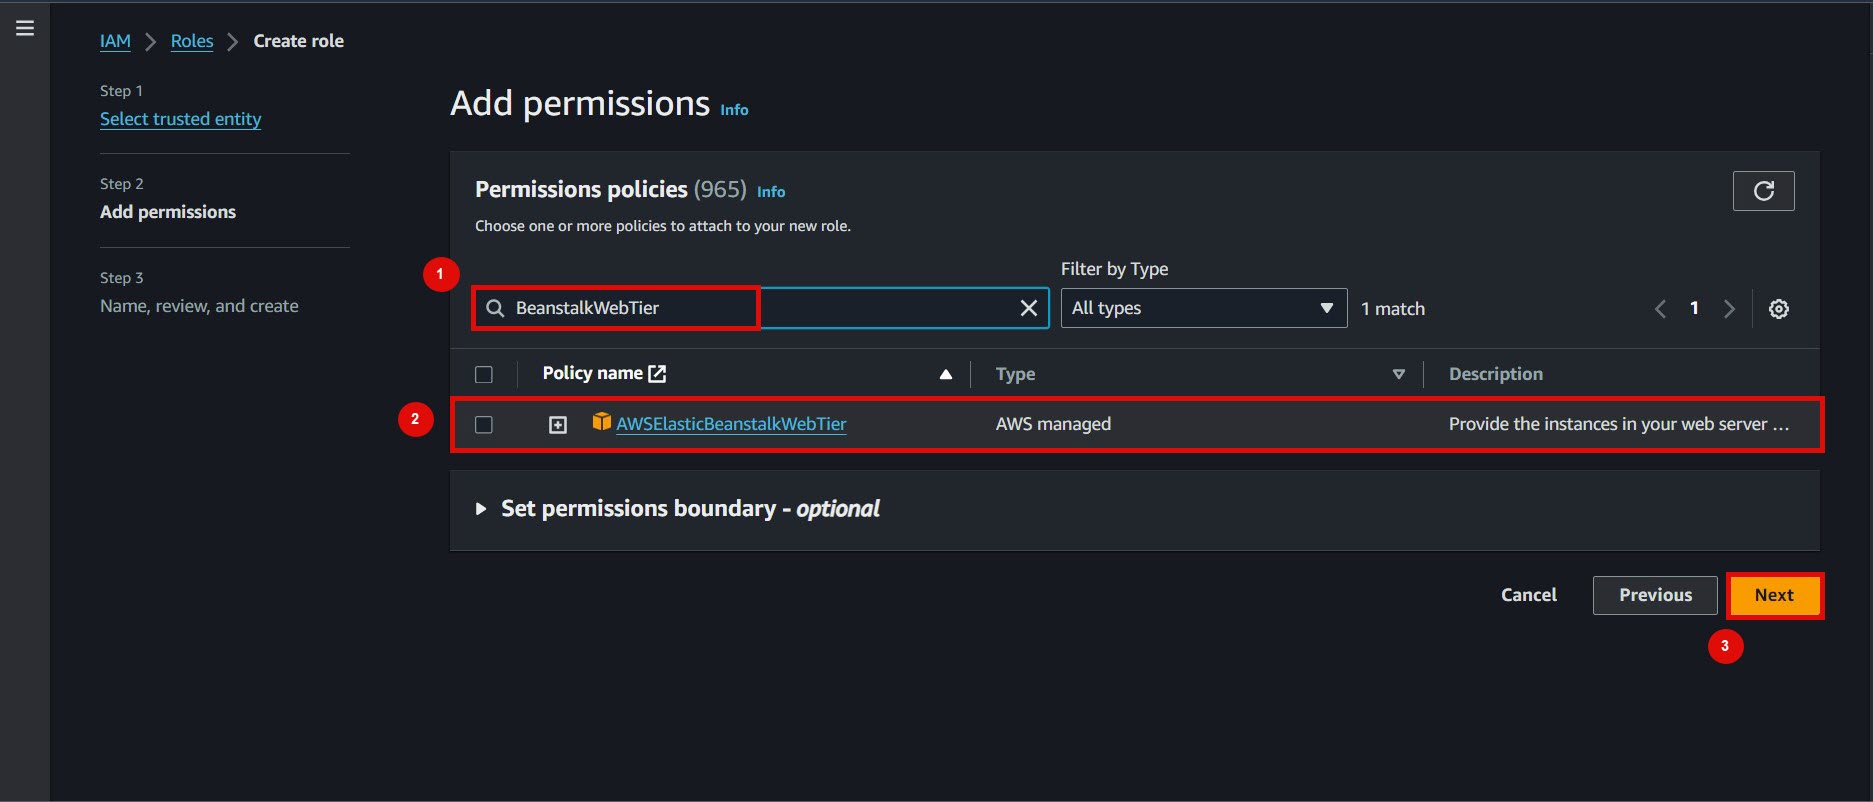Image resolution: width=1873 pixels, height=802 pixels.
Task: Select all policies header checkbox
Action: (484, 374)
